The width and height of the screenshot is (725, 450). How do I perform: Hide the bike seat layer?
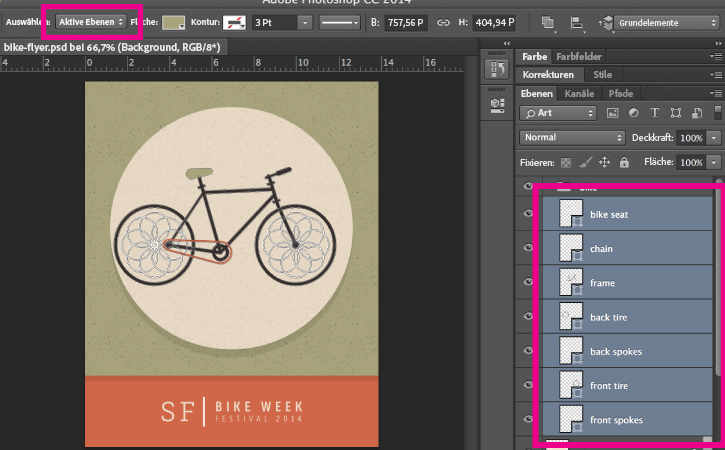coord(527,214)
